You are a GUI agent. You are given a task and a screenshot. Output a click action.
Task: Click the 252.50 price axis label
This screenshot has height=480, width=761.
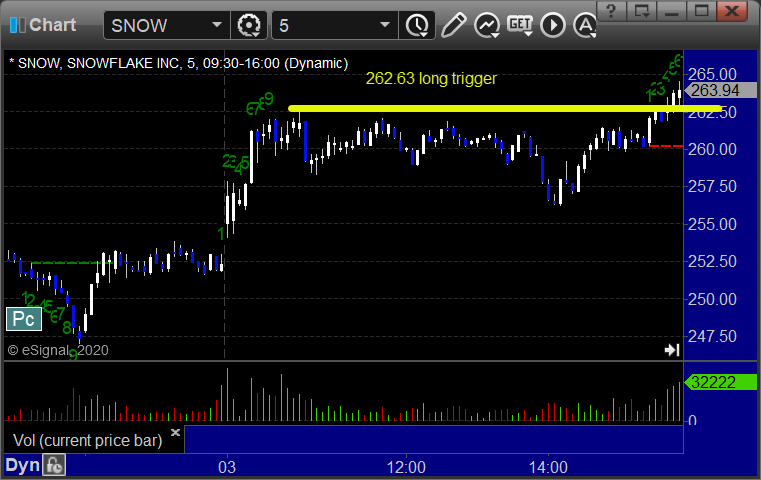point(712,261)
